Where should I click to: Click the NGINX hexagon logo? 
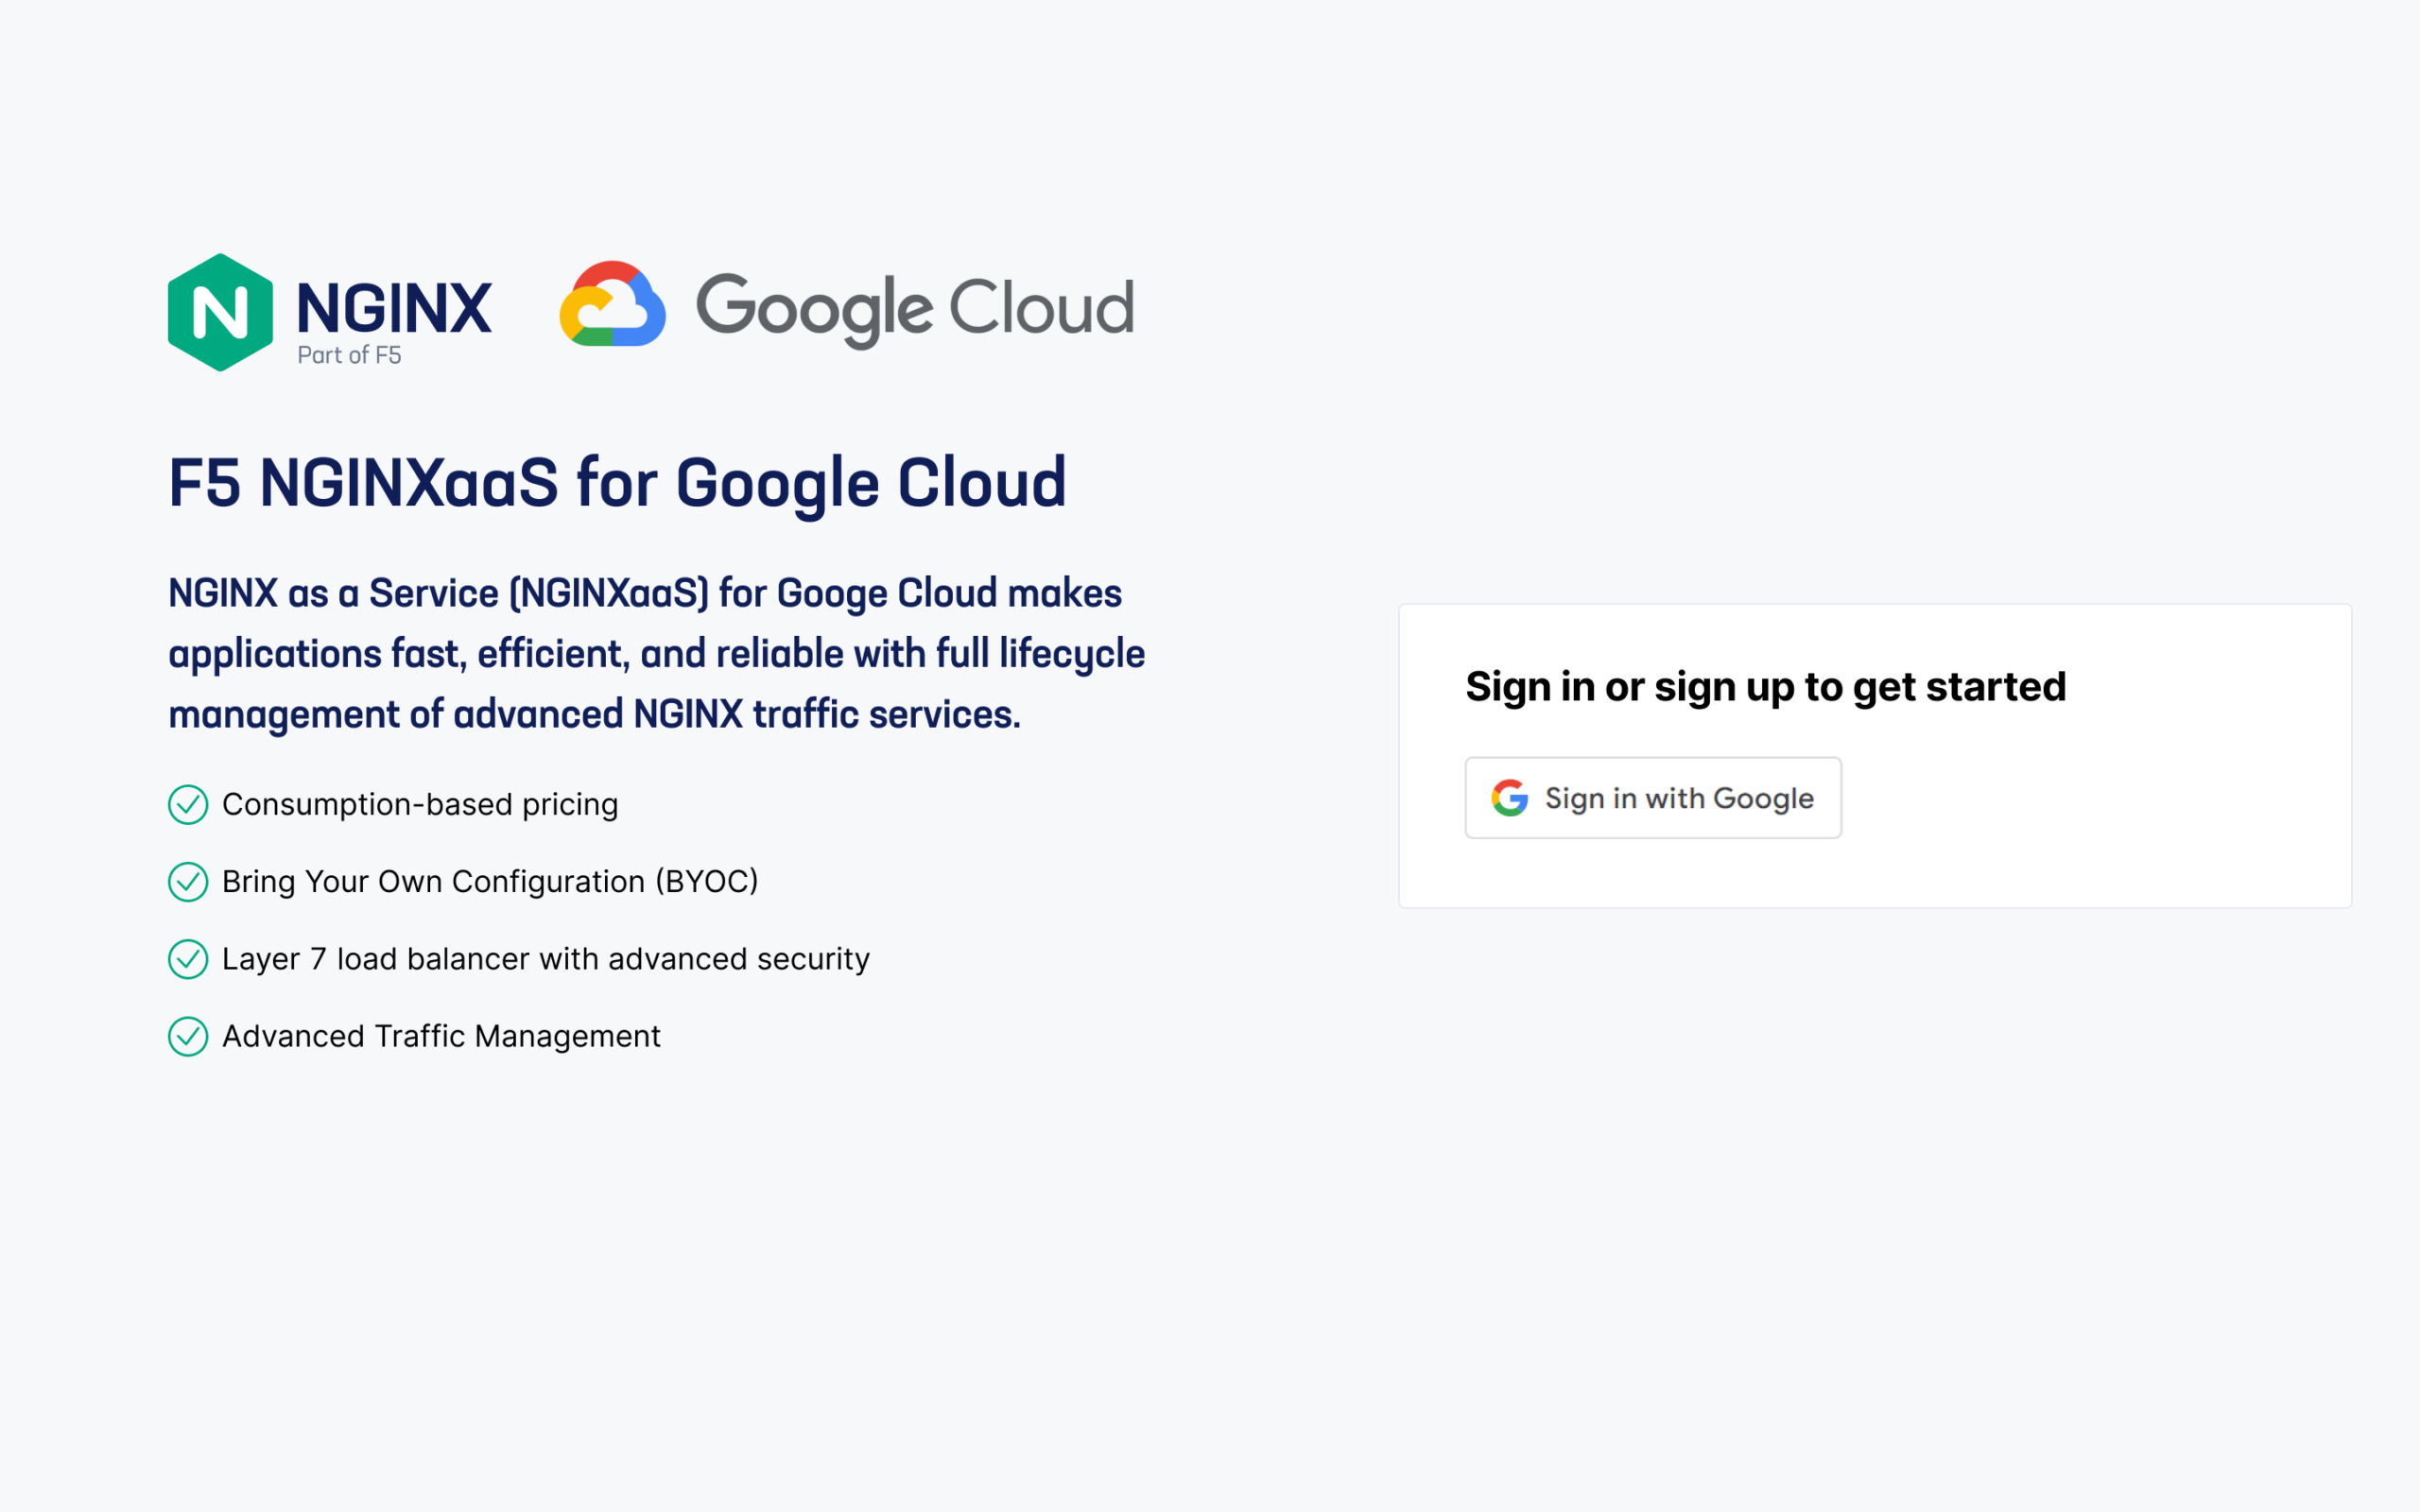222,311
